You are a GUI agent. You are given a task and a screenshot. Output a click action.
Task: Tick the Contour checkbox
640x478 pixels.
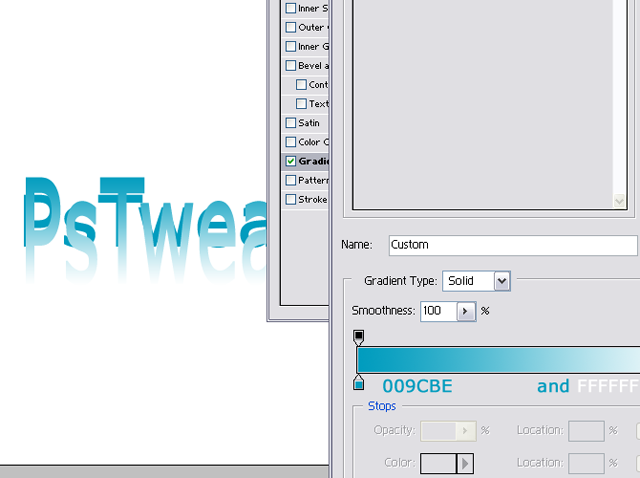301,84
